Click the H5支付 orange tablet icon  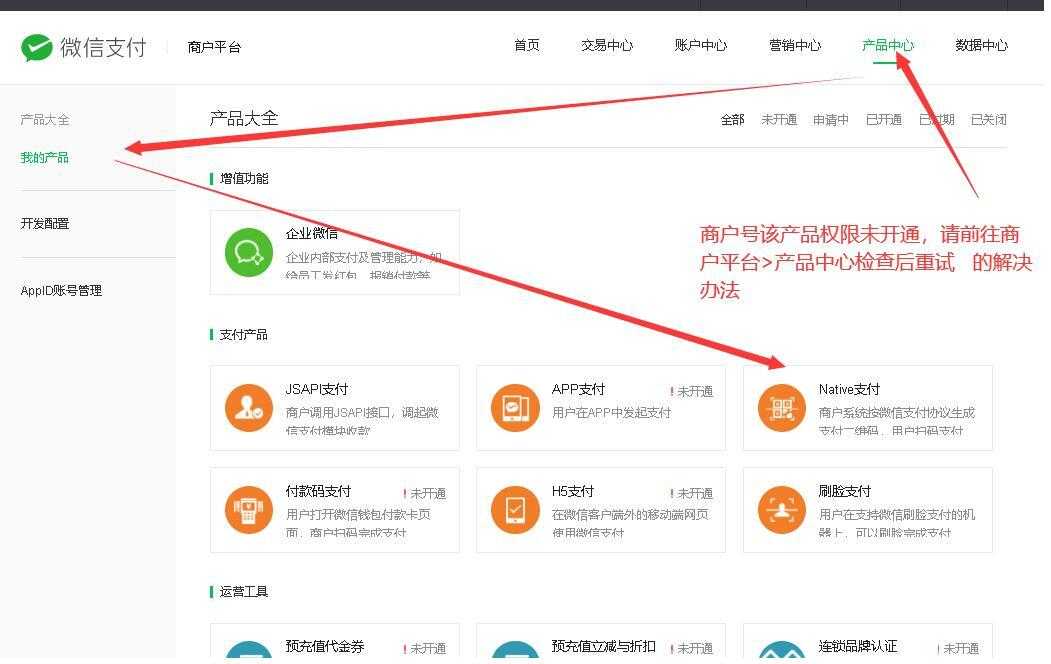(515, 510)
